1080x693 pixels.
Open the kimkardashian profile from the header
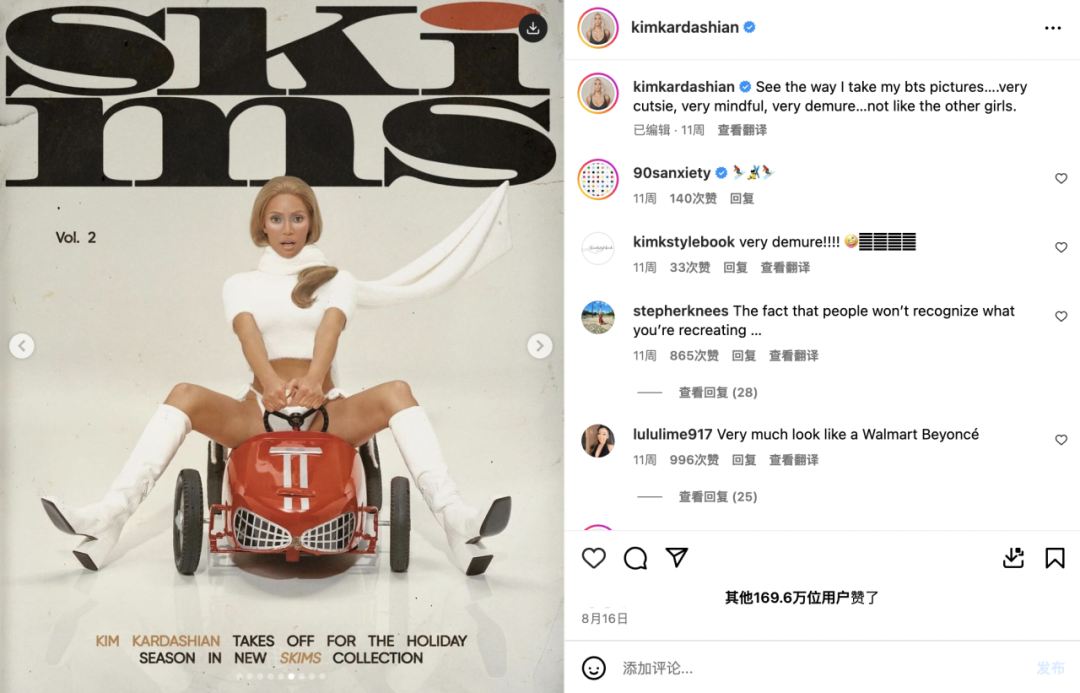tap(685, 28)
